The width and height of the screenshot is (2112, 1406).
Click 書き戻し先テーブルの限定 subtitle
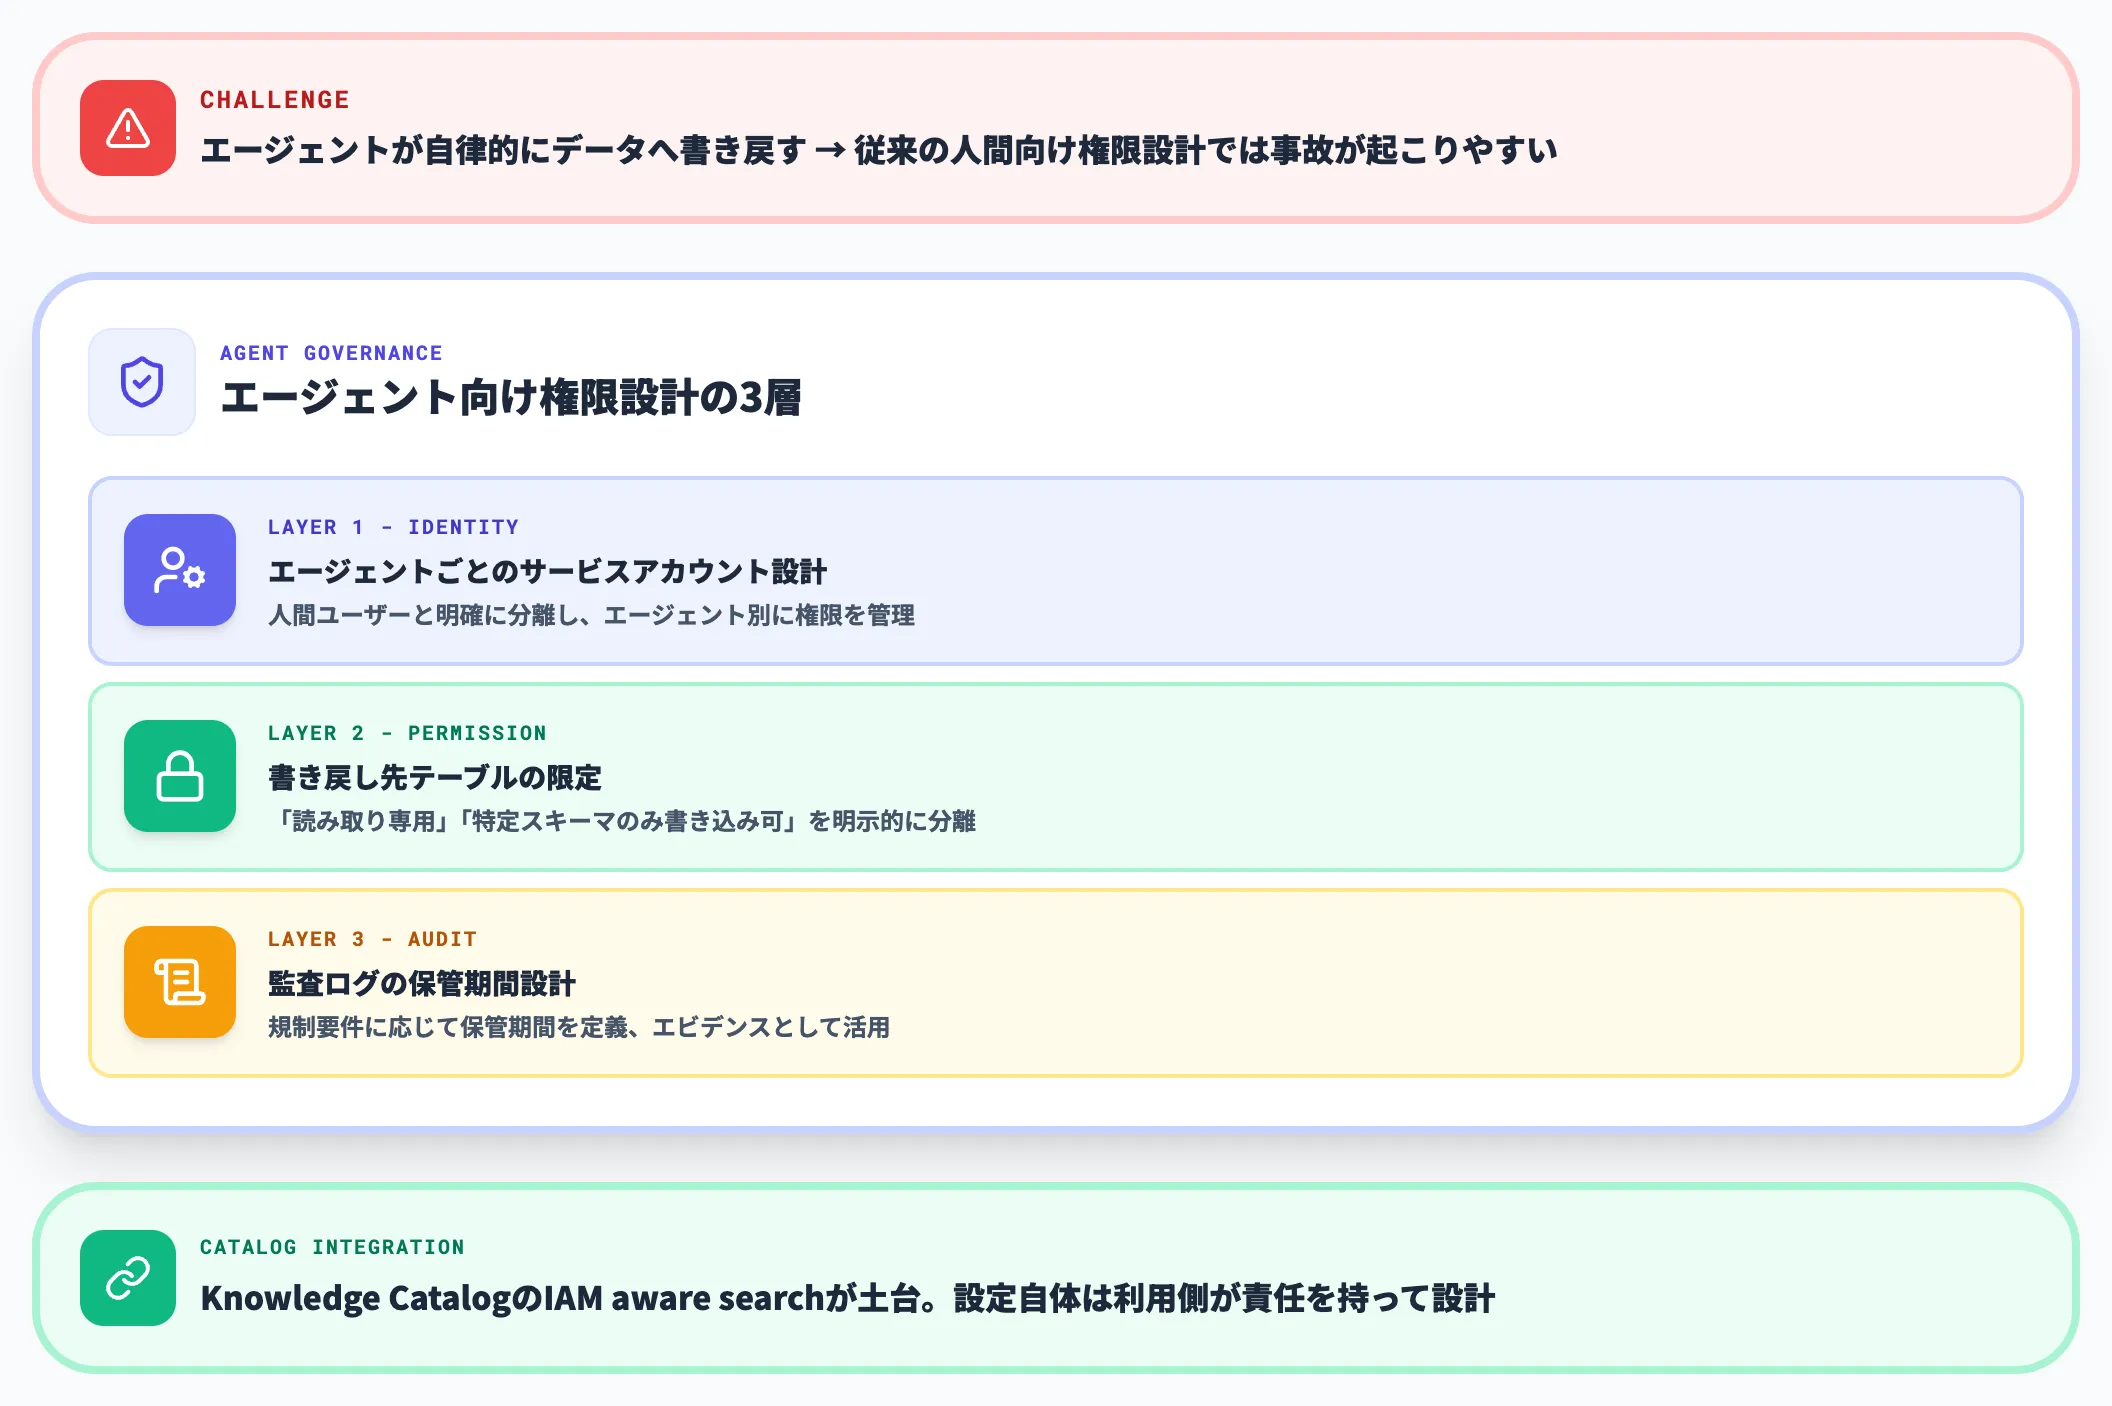(x=435, y=777)
